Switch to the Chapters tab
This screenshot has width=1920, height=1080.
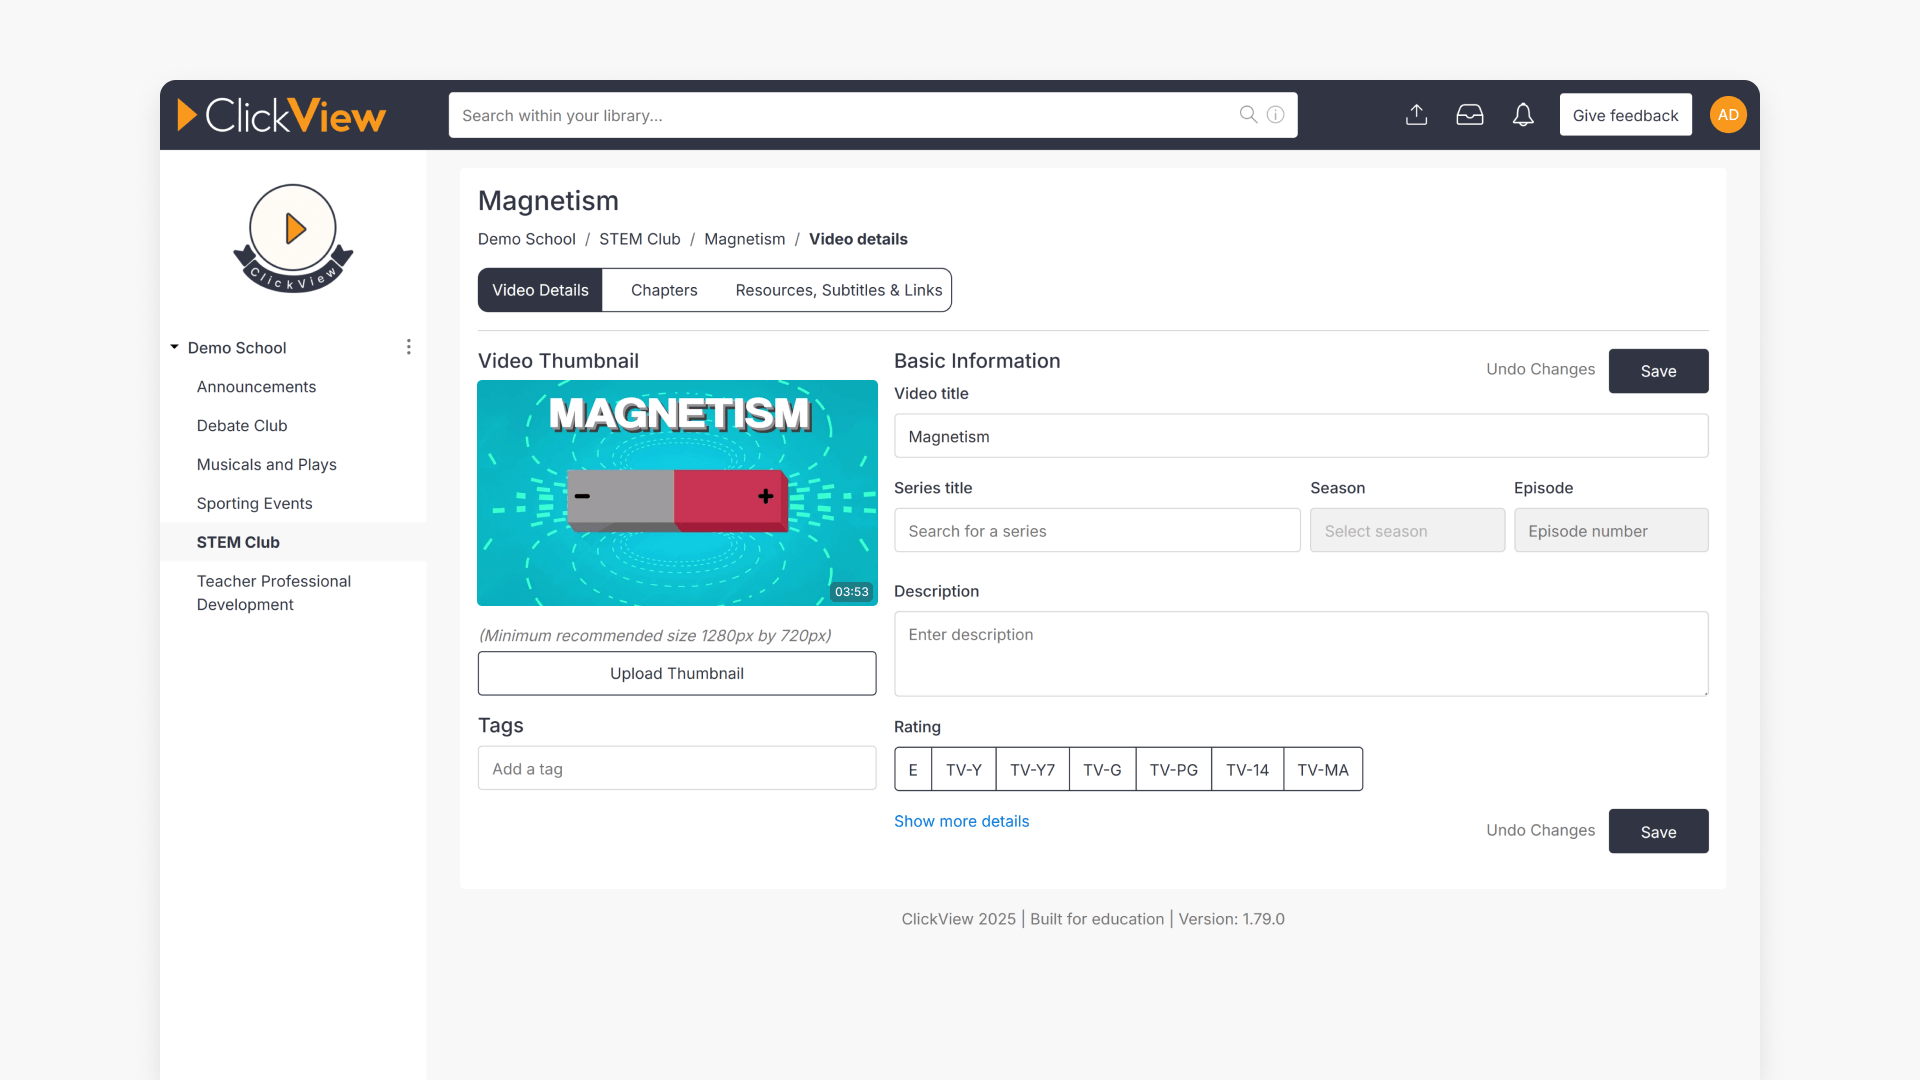tap(663, 290)
